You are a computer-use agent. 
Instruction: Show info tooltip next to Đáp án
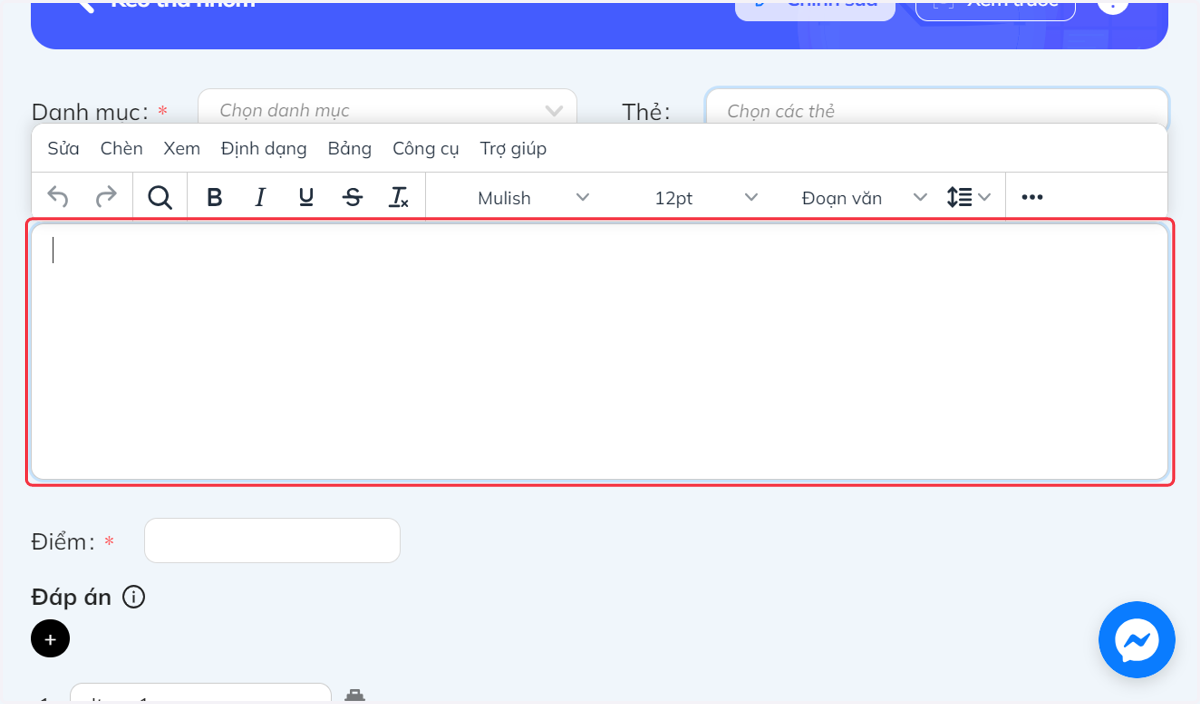[133, 597]
